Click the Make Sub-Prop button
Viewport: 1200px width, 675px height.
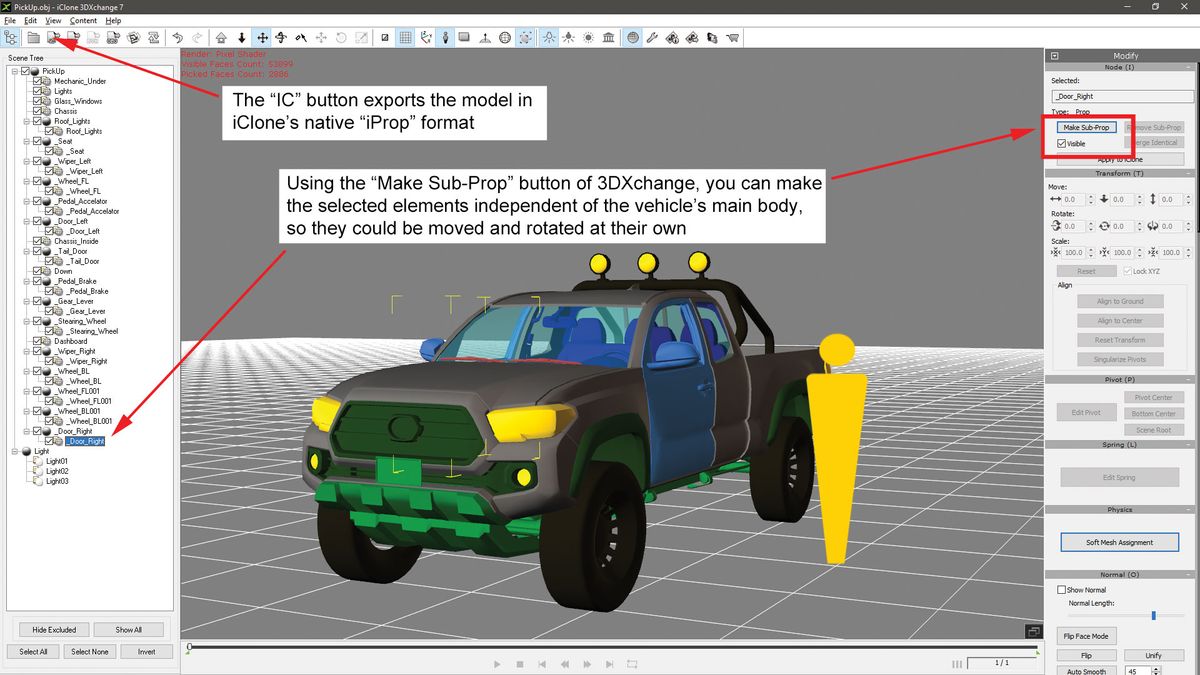pyautogui.click(x=1088, y=127)
